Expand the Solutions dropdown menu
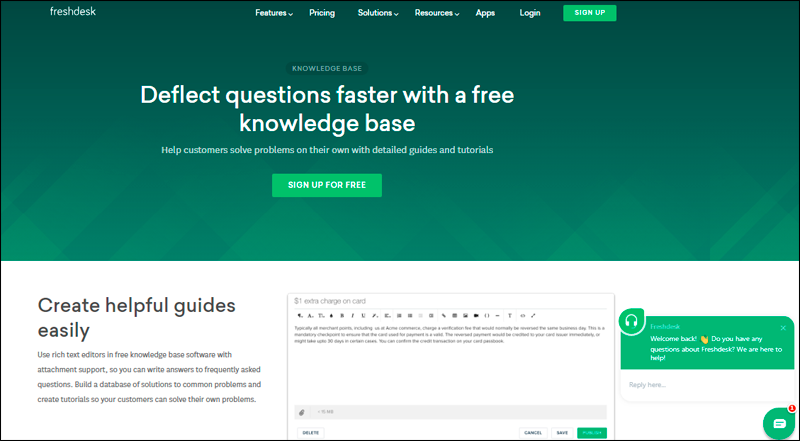 tap(378, 13)
